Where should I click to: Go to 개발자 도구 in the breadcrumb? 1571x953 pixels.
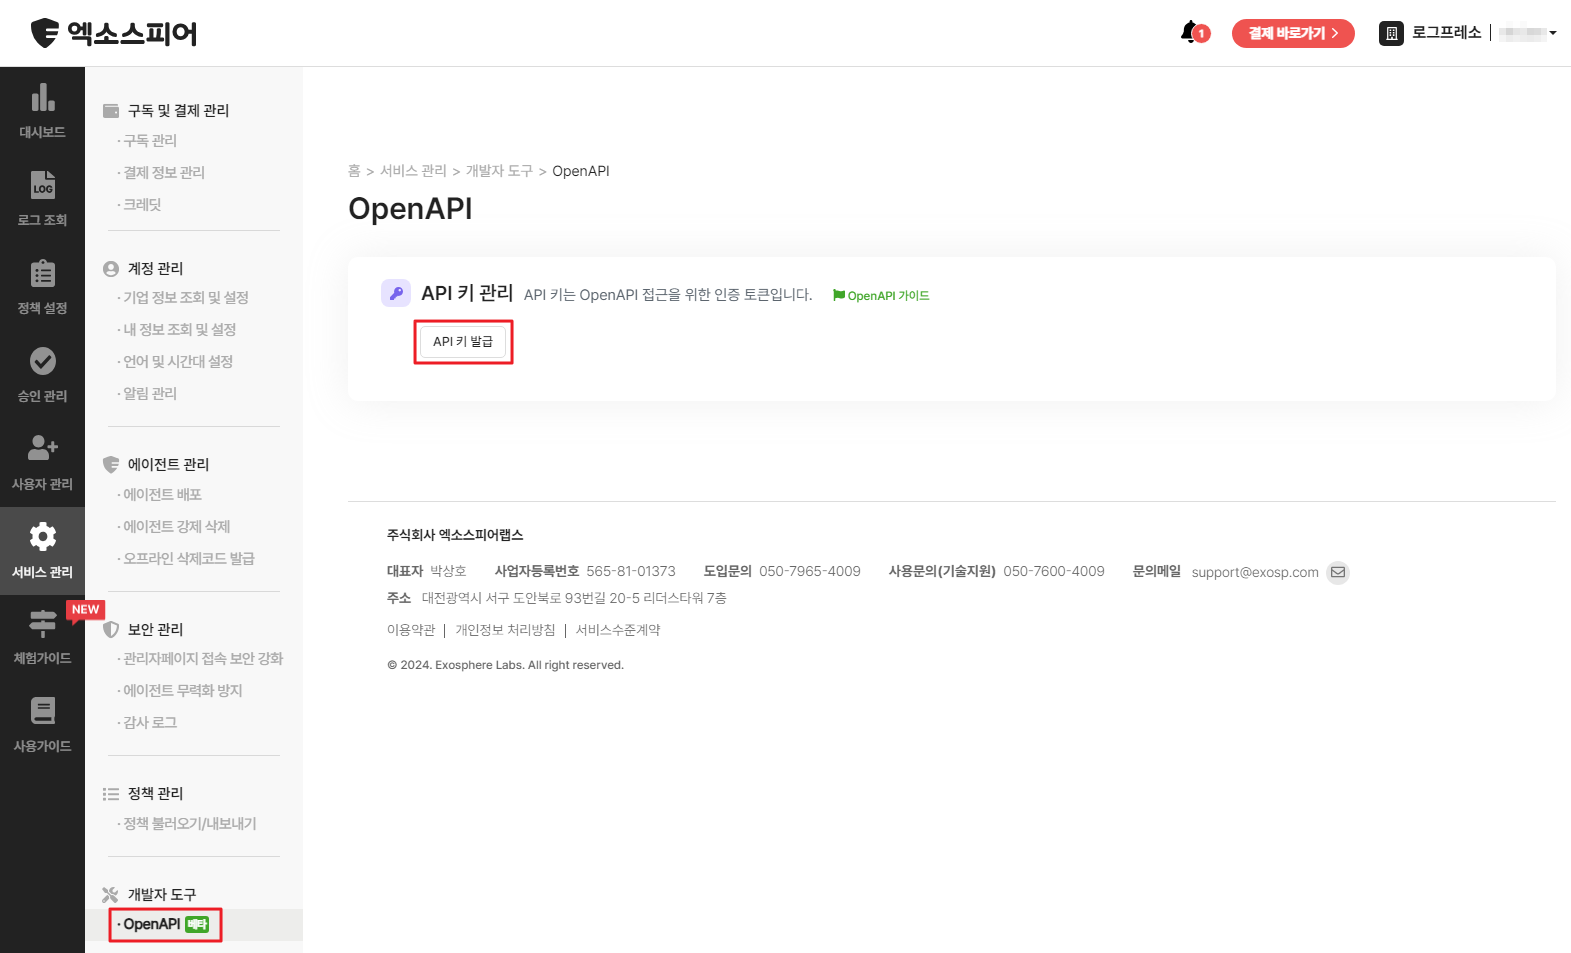(x=499, y=171)
